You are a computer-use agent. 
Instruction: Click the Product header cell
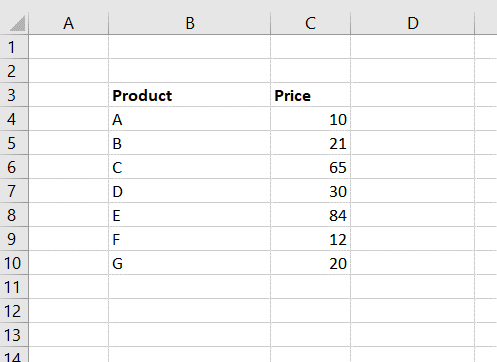pos(190,95)
